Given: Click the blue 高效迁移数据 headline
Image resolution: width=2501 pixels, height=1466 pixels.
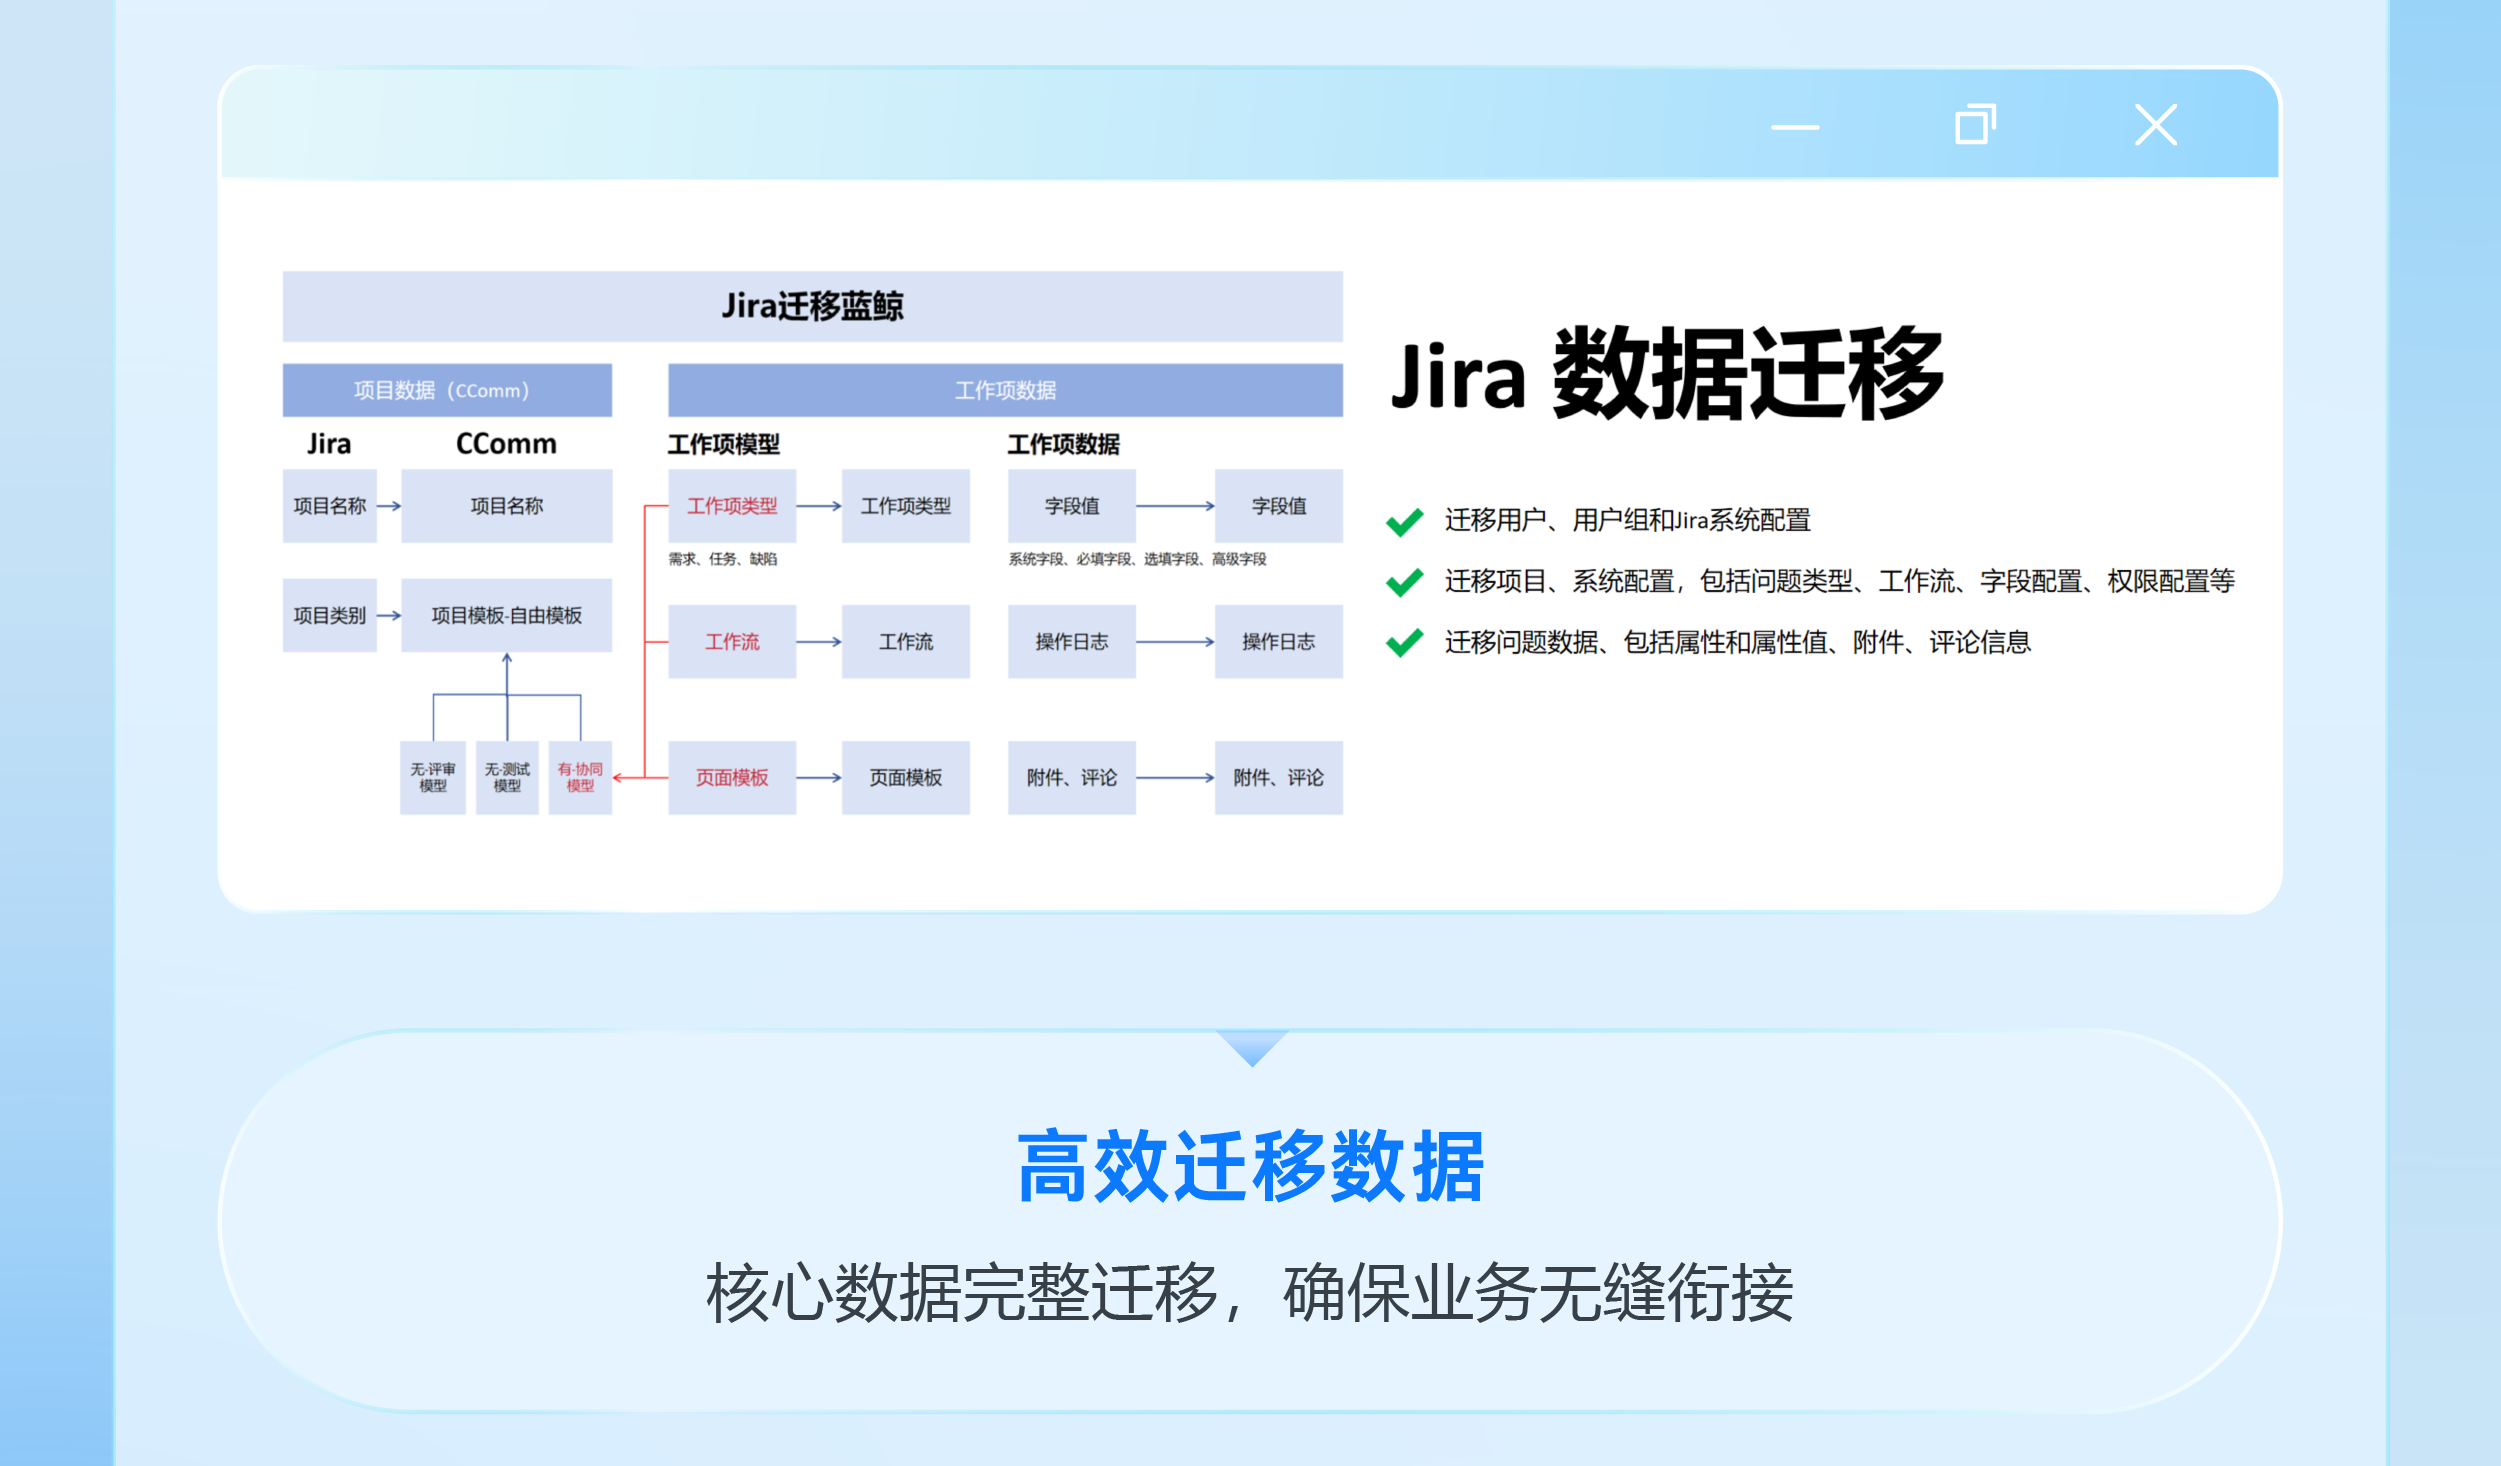Looking at the screenshot, I should 1250,1167.
